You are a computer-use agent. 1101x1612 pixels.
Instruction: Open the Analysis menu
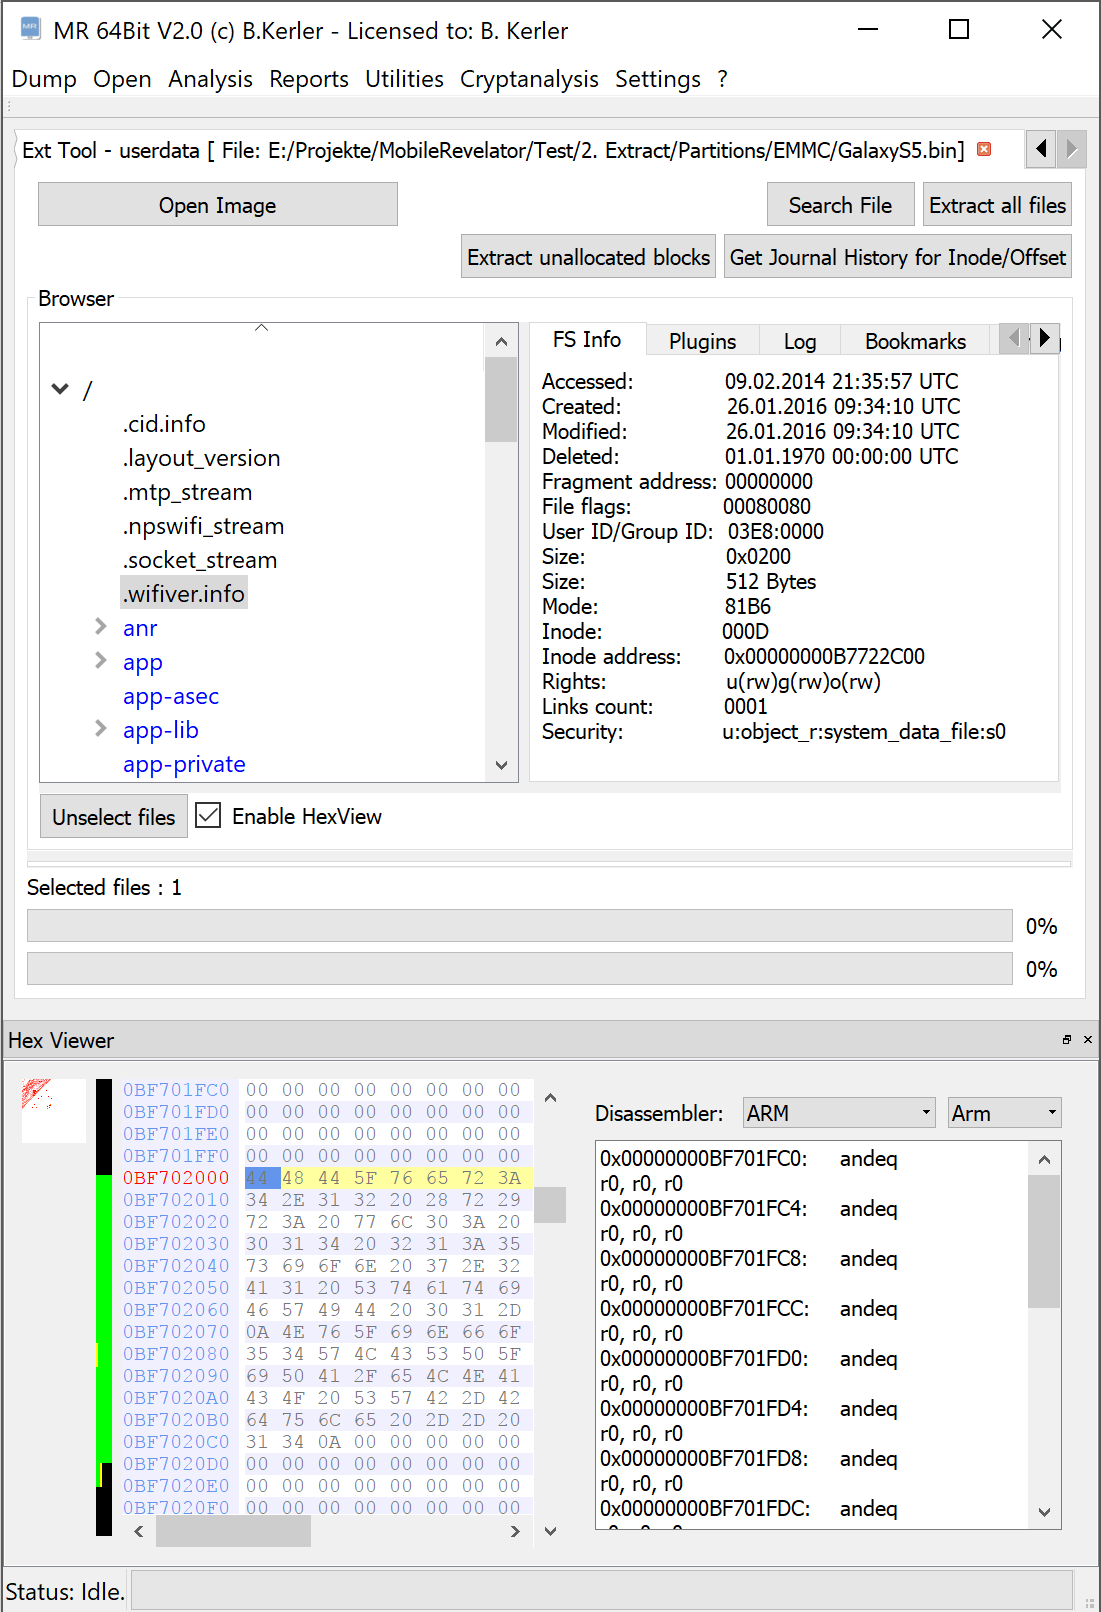(210, 79)
